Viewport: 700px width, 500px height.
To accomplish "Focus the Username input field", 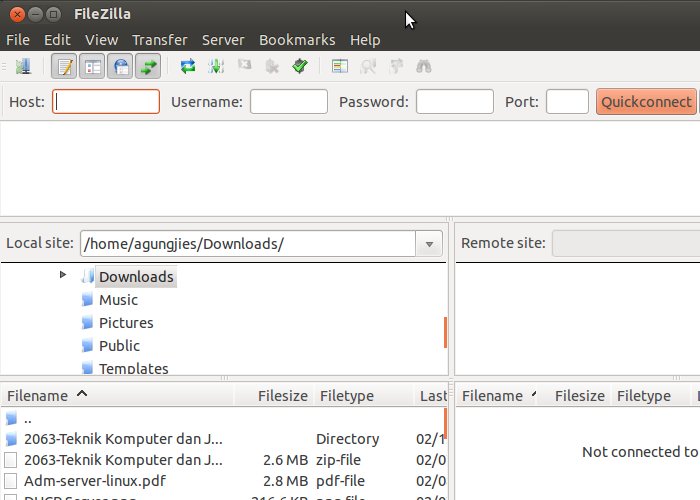I will [x=289, y=101].
